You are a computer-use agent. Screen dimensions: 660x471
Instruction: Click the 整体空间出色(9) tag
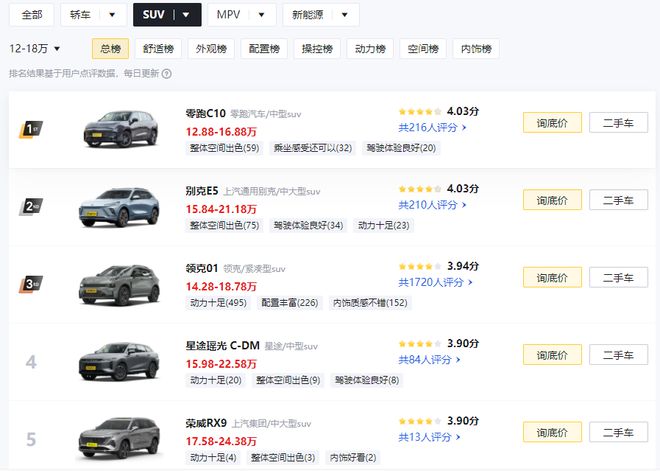(x=288, y=380)
